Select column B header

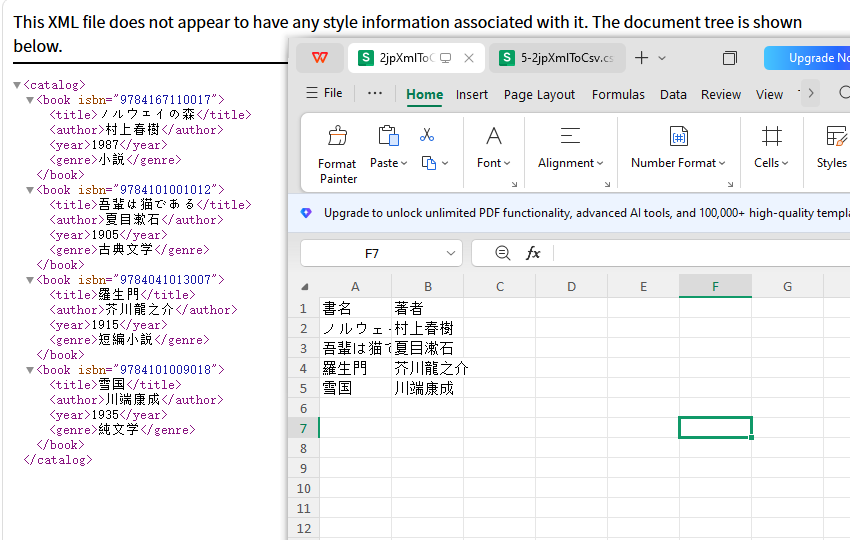[428, 286]
